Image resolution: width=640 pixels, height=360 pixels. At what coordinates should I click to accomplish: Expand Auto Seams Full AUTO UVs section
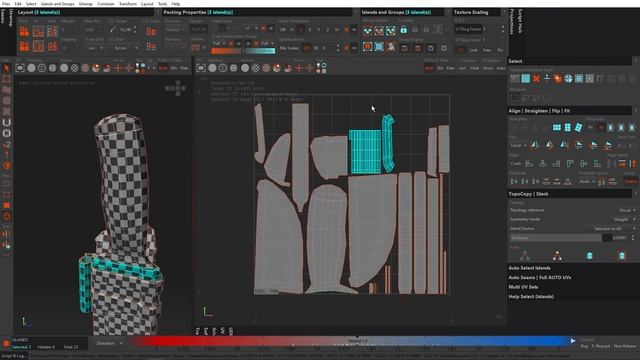tap(540, 278)
